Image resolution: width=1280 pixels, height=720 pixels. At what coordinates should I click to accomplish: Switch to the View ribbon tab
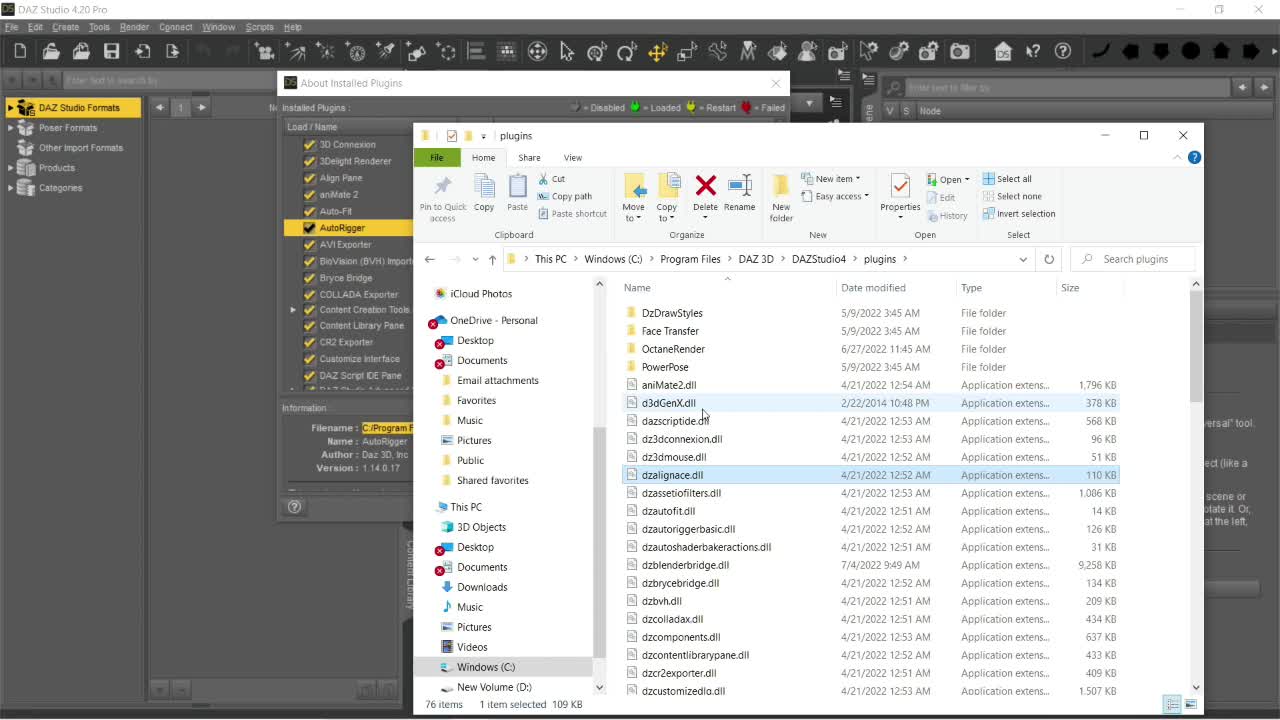point(573,157)
